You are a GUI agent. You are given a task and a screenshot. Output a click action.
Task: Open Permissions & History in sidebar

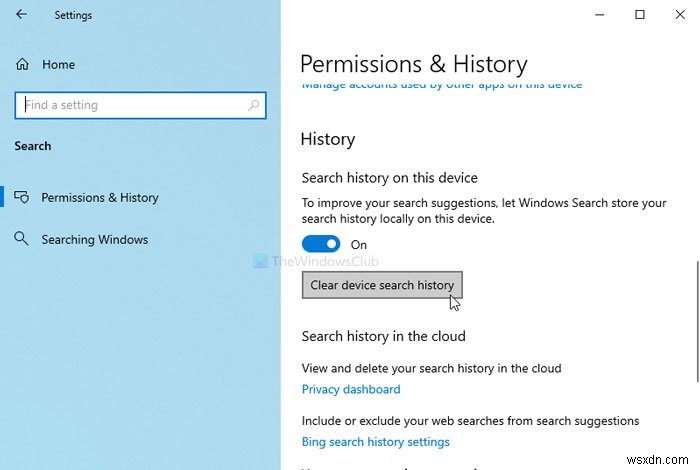(x=100, y=197)
